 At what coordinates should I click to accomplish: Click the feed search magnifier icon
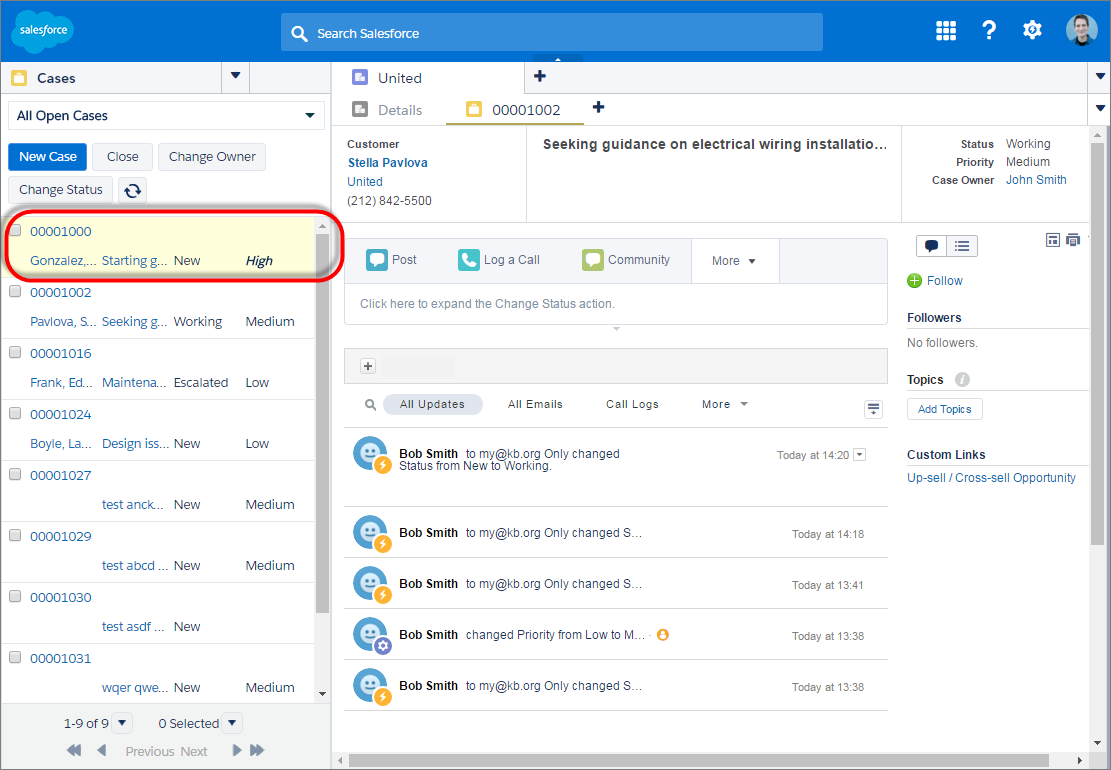click(370, 404)
